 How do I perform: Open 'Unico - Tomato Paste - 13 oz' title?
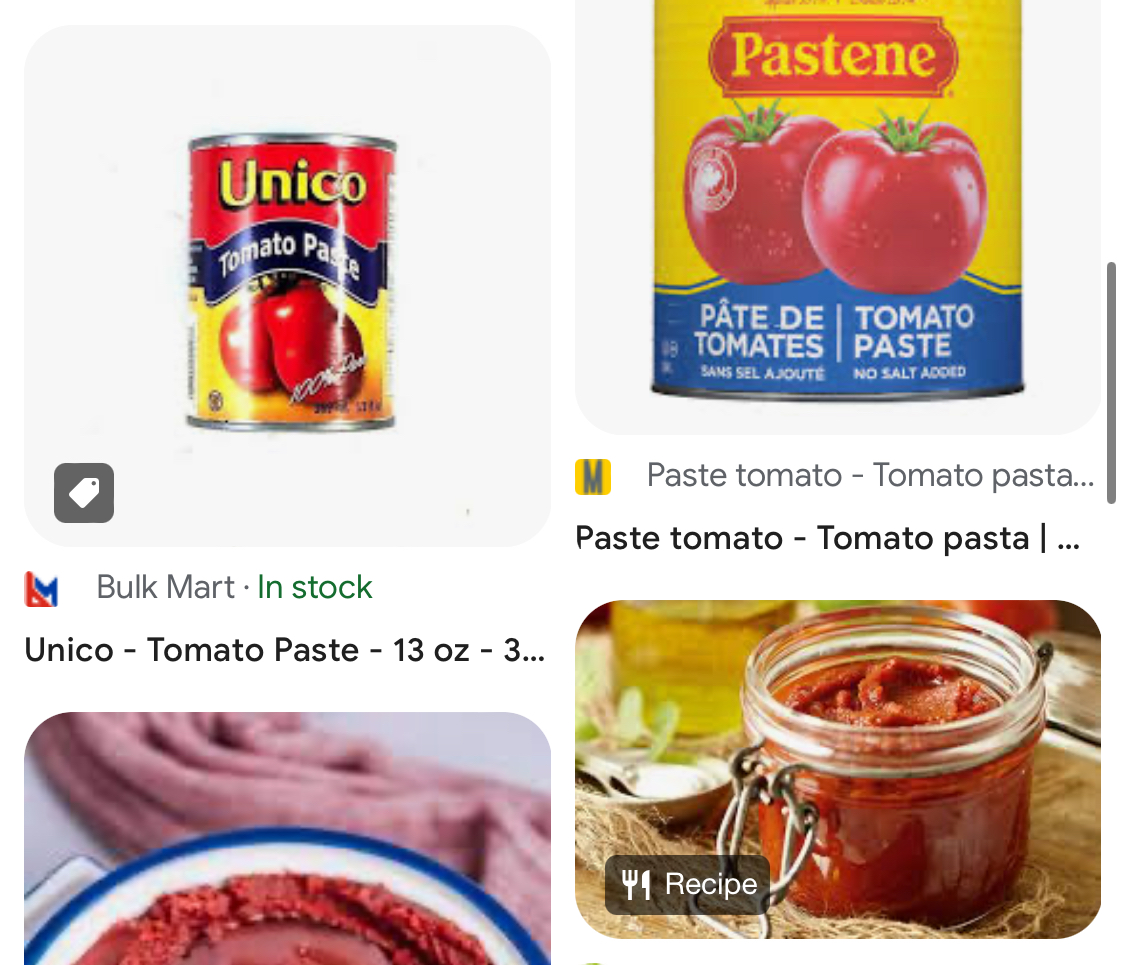tap(285, 650)
